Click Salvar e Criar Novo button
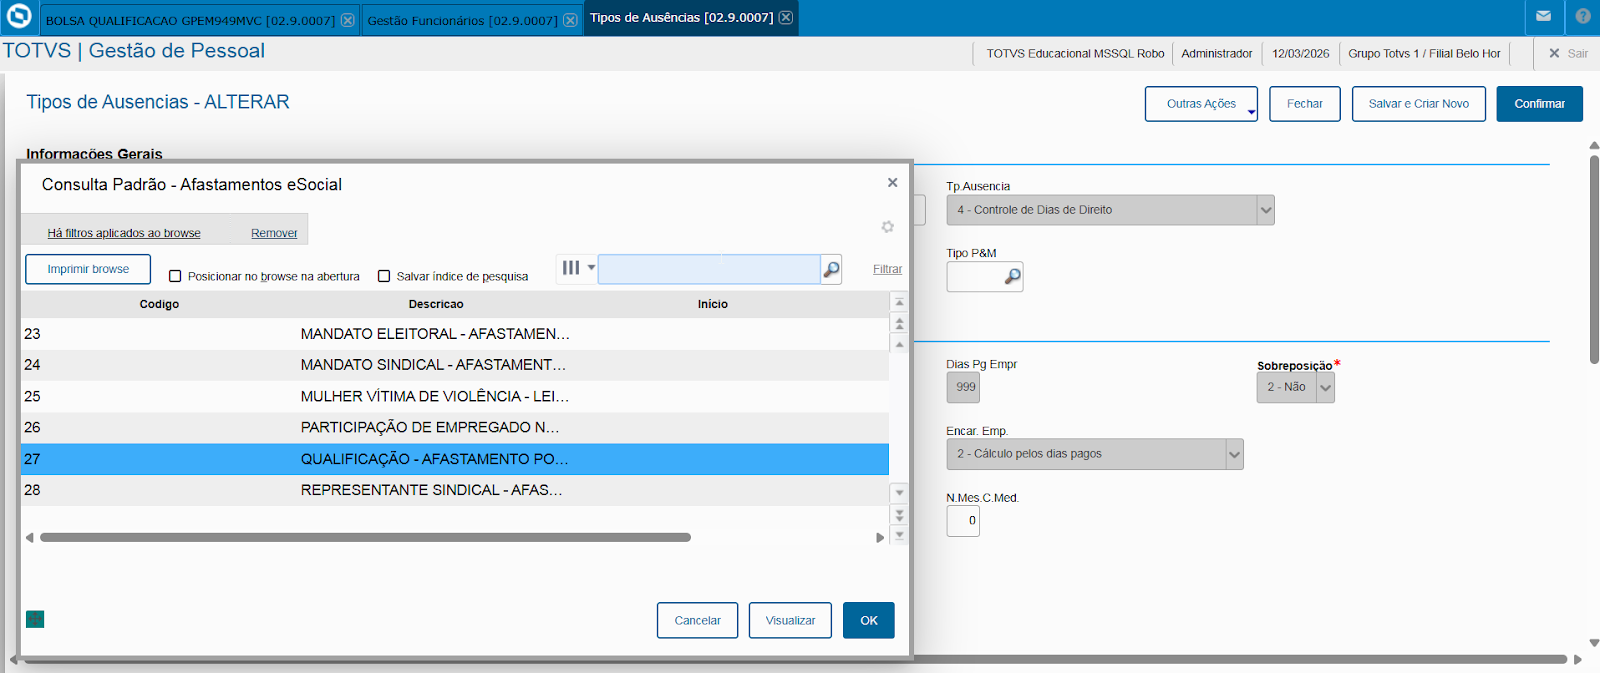 click(1419, 104)
